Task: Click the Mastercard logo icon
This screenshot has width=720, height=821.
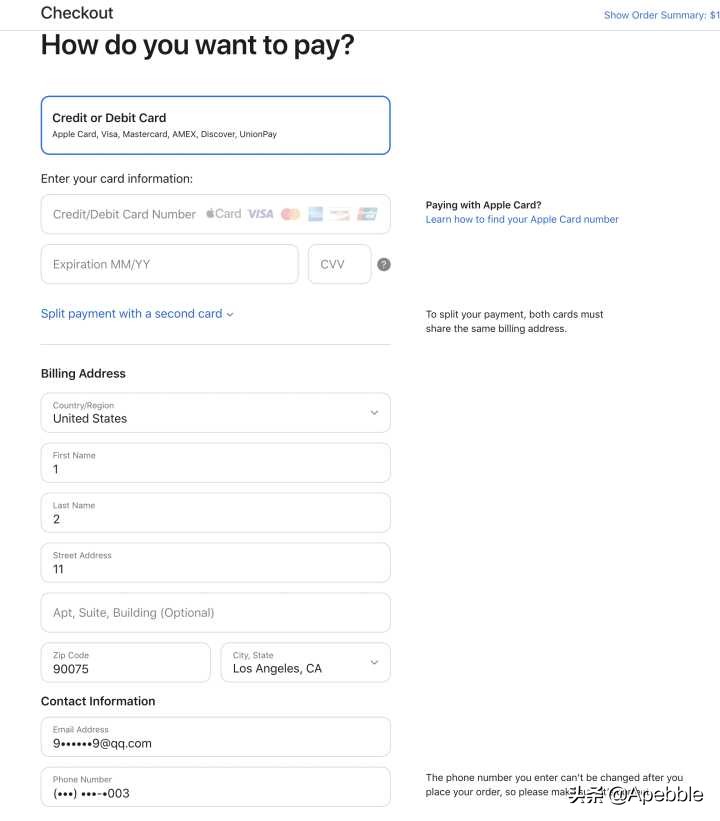Action: click(290, 214)
